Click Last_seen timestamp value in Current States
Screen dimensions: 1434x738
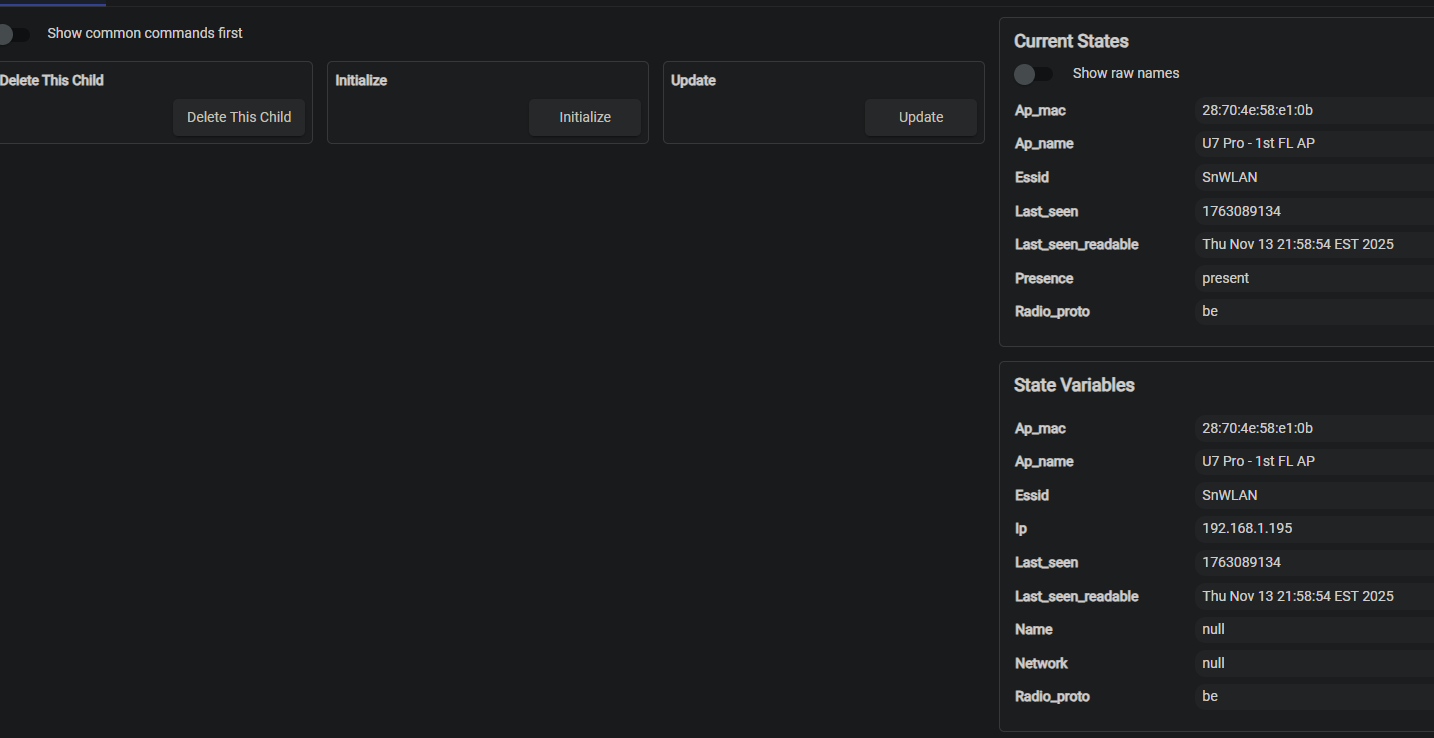tap(1241, 211)
